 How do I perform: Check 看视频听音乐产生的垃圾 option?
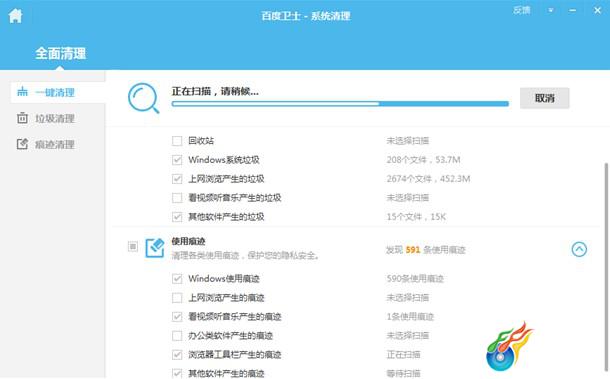coord(177,198)
